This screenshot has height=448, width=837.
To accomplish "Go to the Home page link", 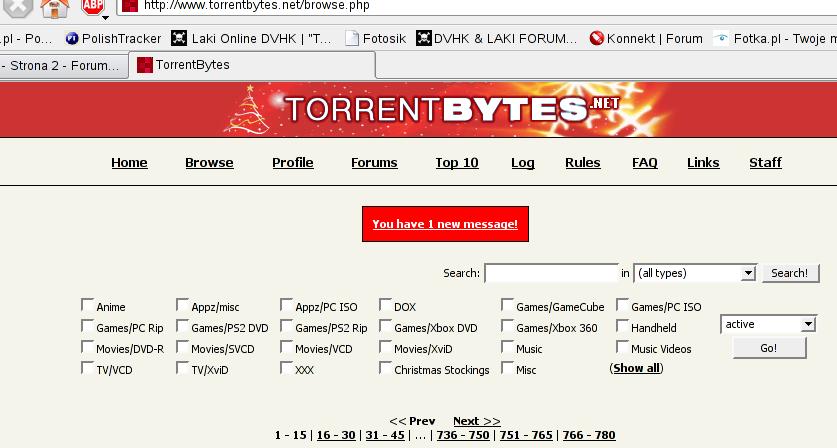I will click(x=129, y=162).
